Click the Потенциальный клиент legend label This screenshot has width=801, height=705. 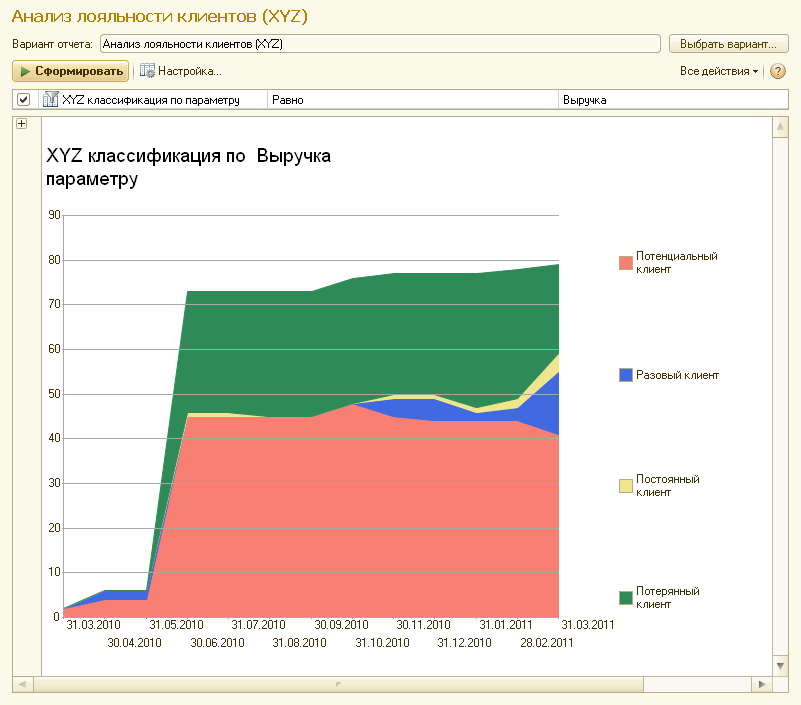[x=676, y=263]
